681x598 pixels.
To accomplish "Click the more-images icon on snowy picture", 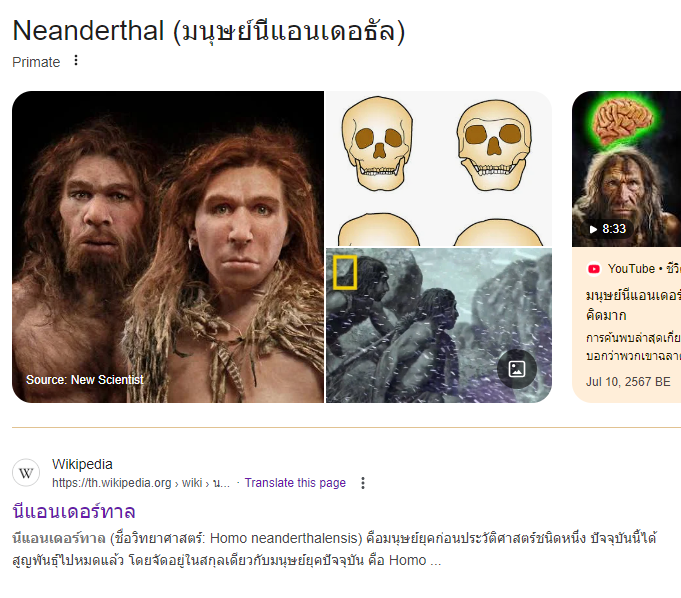I will (x=517, y=369).
